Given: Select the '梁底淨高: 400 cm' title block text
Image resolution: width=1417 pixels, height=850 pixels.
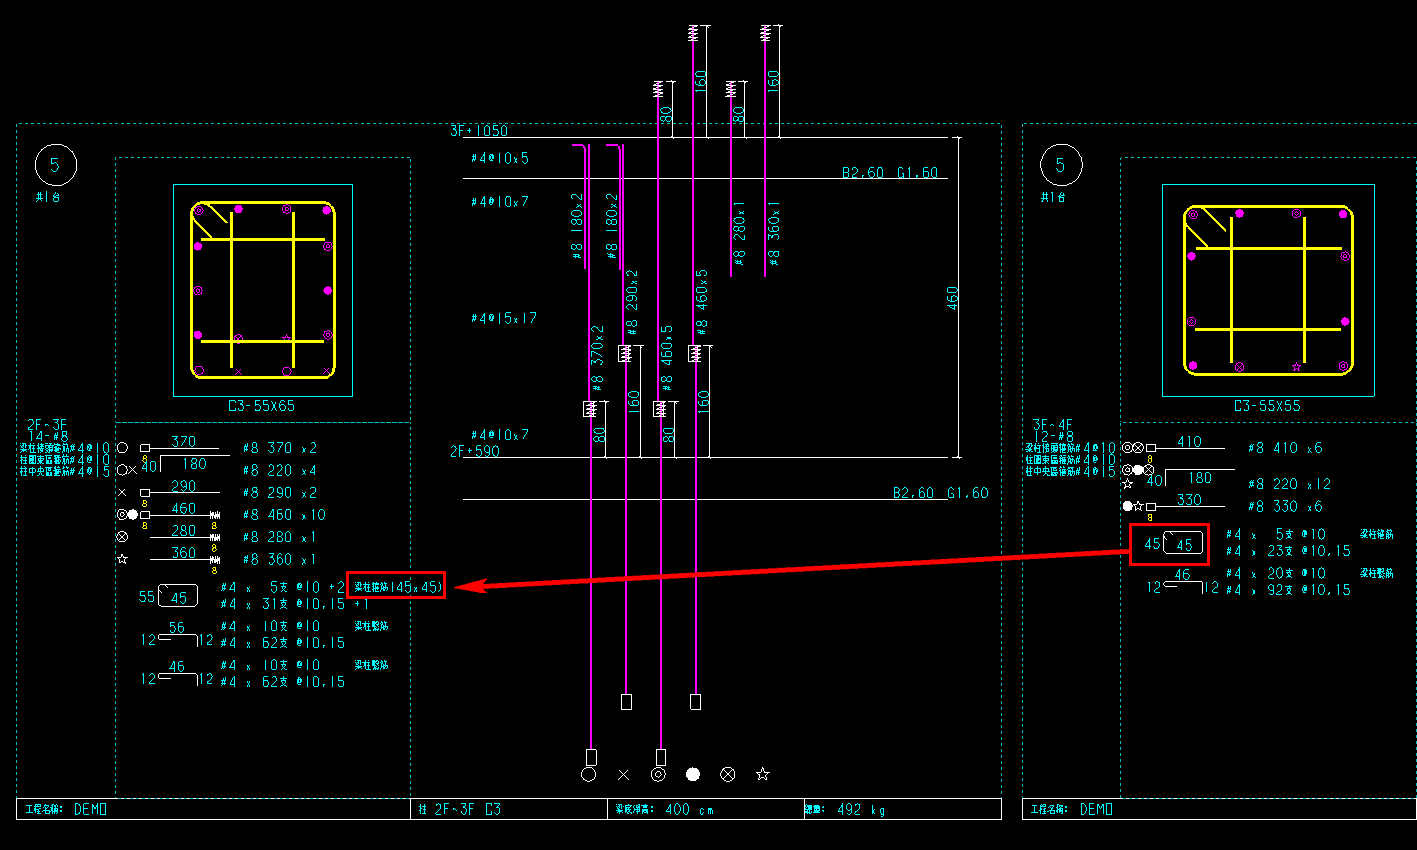Looking at the screenshot, I should click(x=664, y=810).
